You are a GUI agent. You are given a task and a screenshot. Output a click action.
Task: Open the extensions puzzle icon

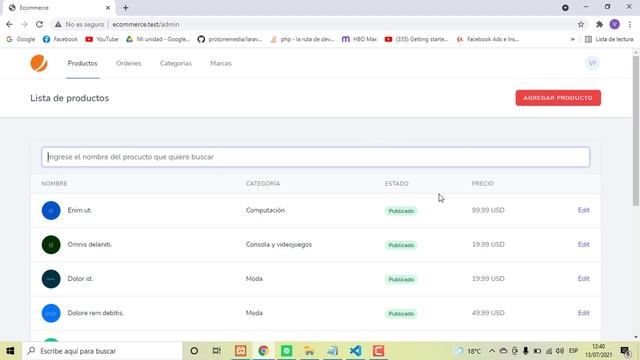(x=599, y=24)
